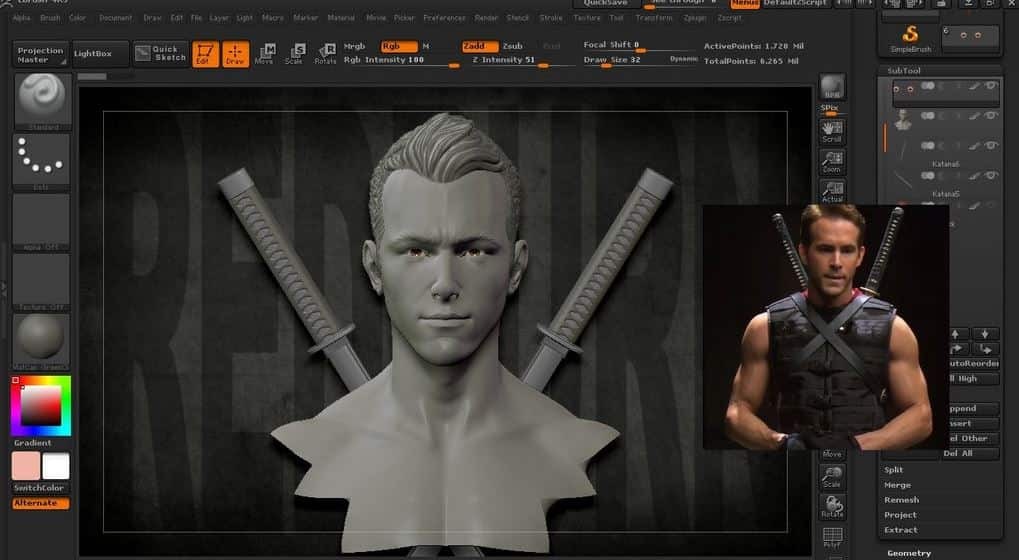Click the QuickSave button
The image size is (1019, 560).
pos(606,3)
